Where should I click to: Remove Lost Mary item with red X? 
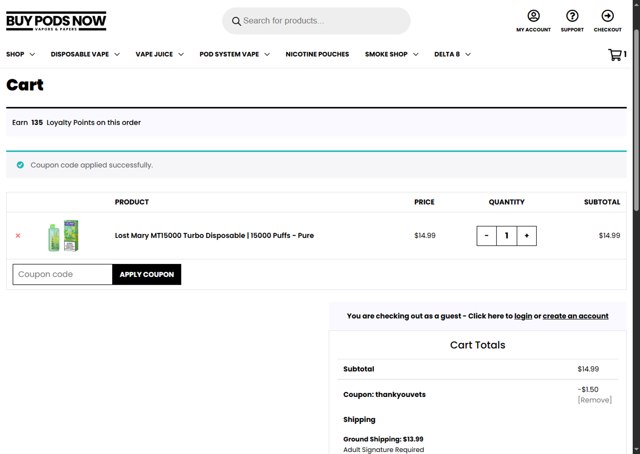18,236
